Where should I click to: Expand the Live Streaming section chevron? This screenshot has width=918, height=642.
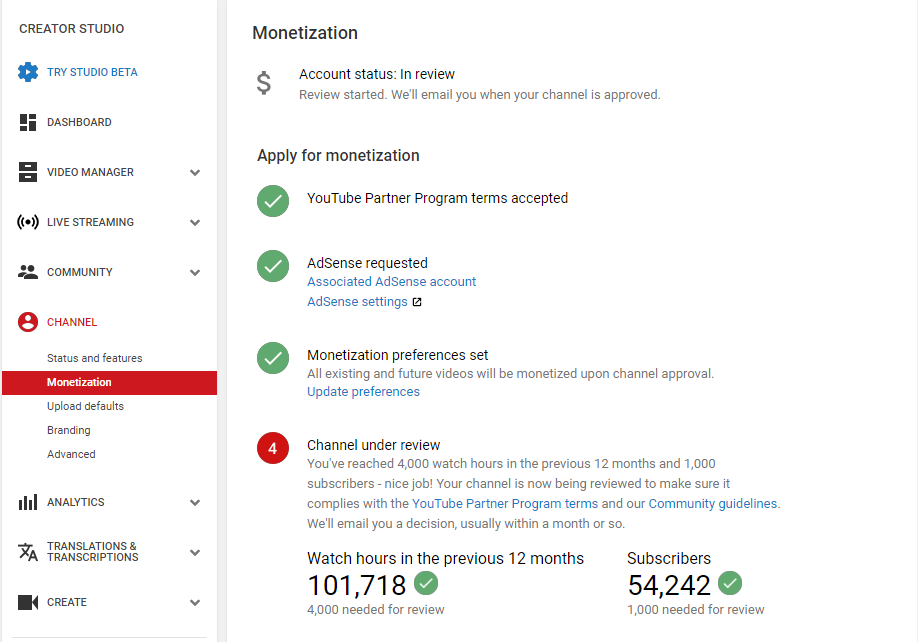[195, 222]
